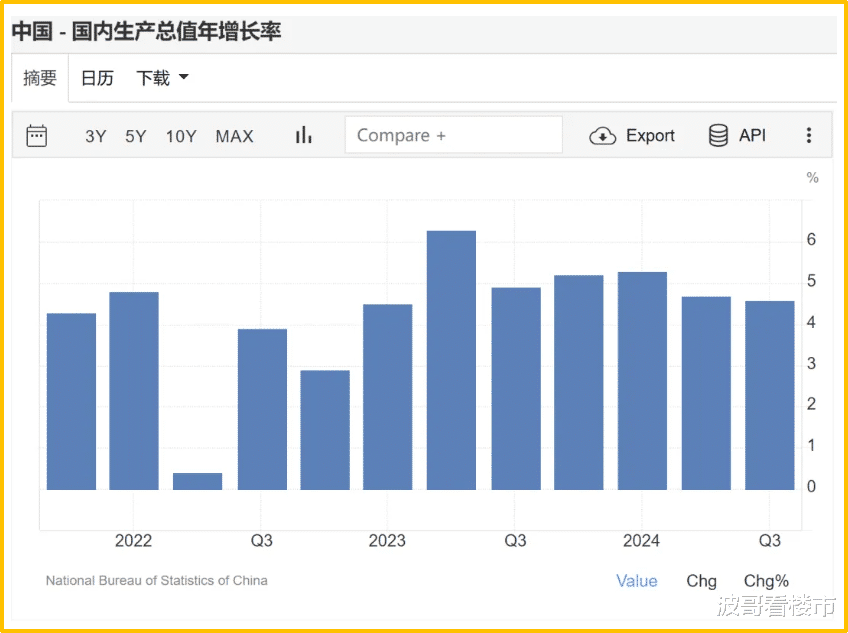848x633 pixels.
Task: Click the 2024 x-axis label
Action: point(641,540)
